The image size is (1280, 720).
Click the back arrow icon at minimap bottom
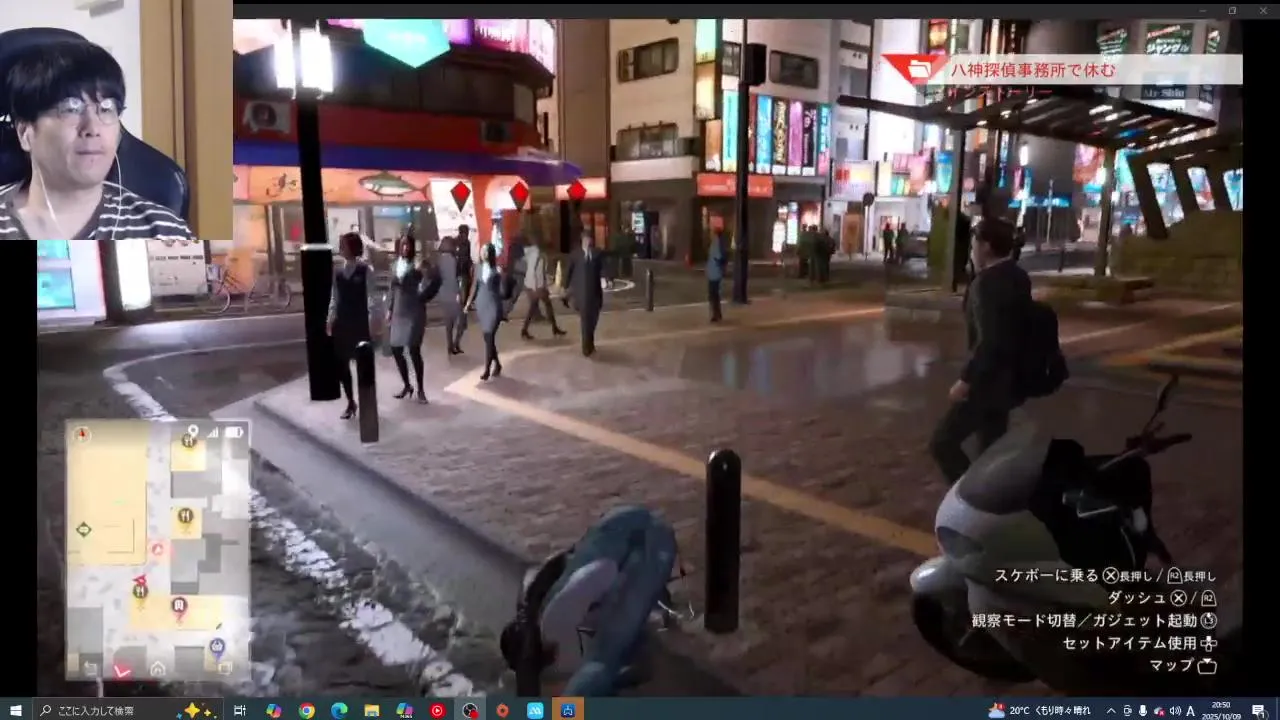coord(90,668)
